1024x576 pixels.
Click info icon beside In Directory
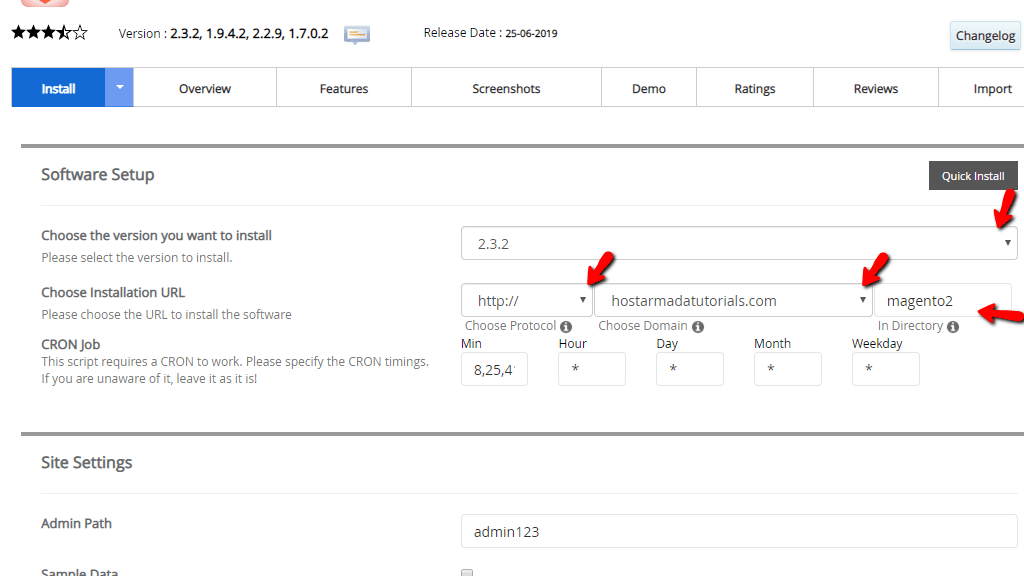(x=953, y=327)
